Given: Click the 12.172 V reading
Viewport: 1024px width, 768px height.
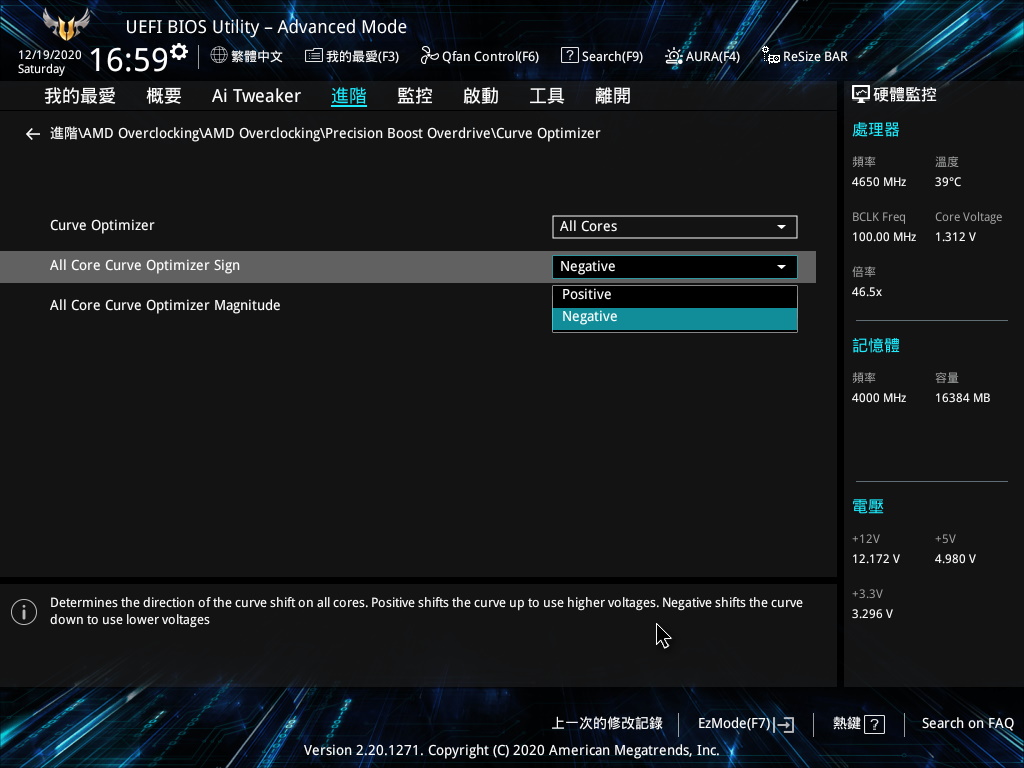Looking at the screenshot, I should pyautogui.click(x=876, y=559).
